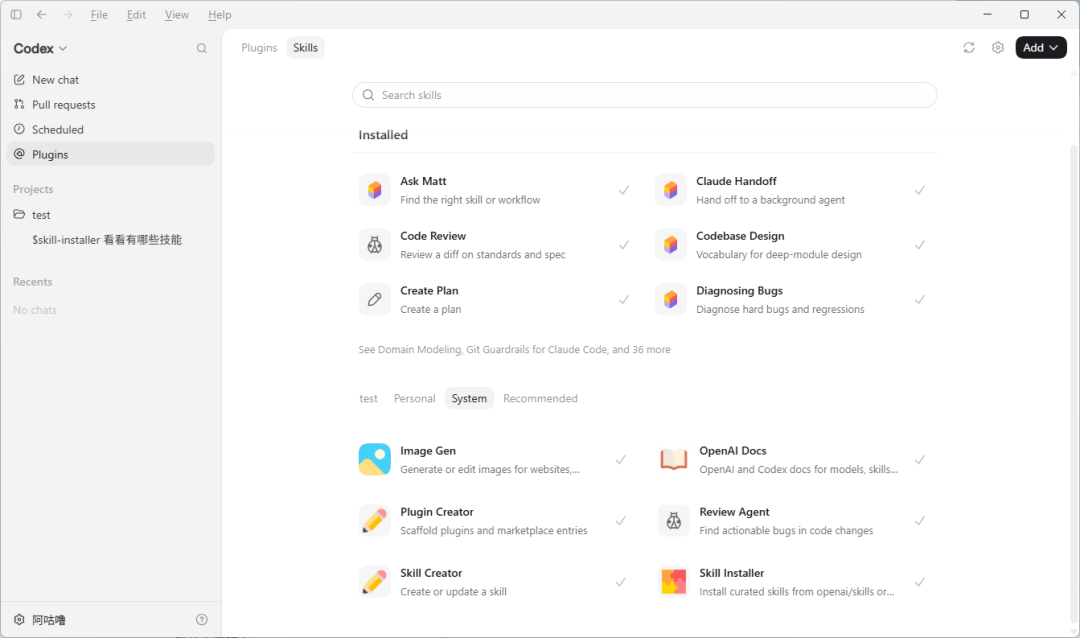This screenshot has width=1080, height=638.
Task: Click the test project folder icon
Action: point(19,214)
